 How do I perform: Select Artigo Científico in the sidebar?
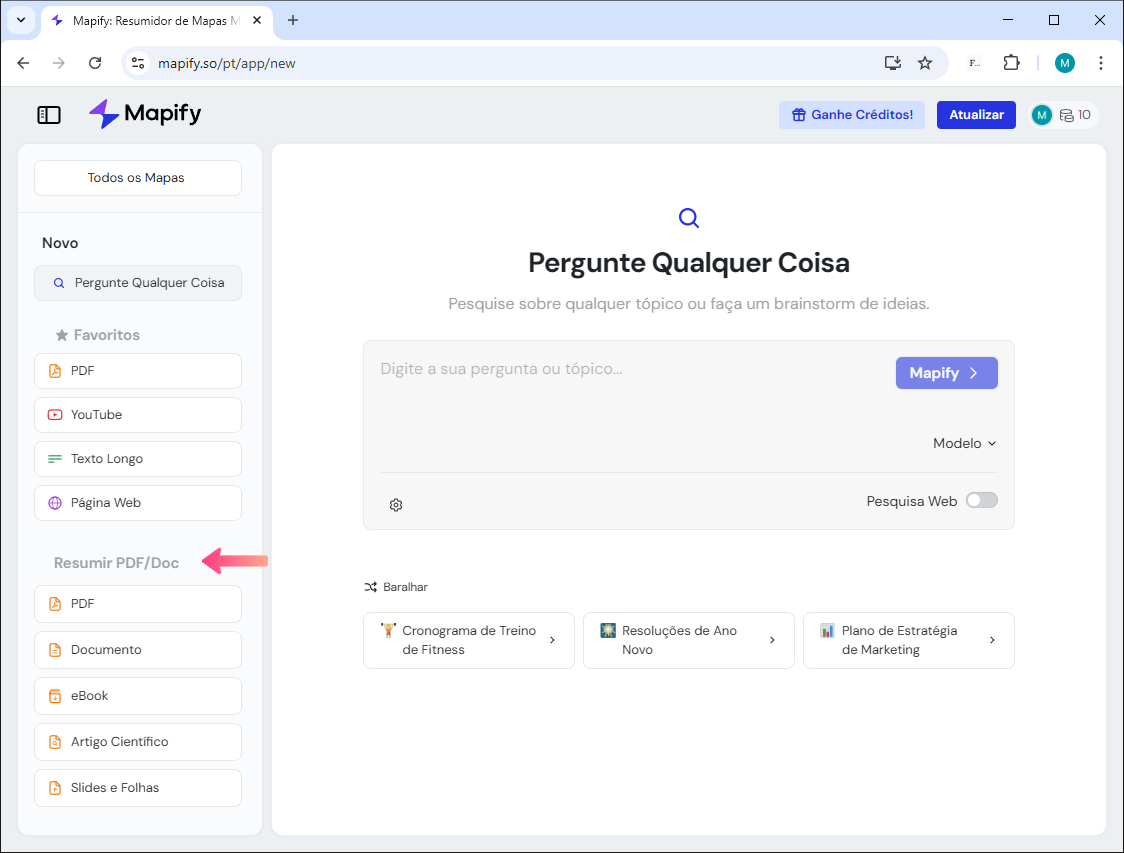(x=138, y=741)
